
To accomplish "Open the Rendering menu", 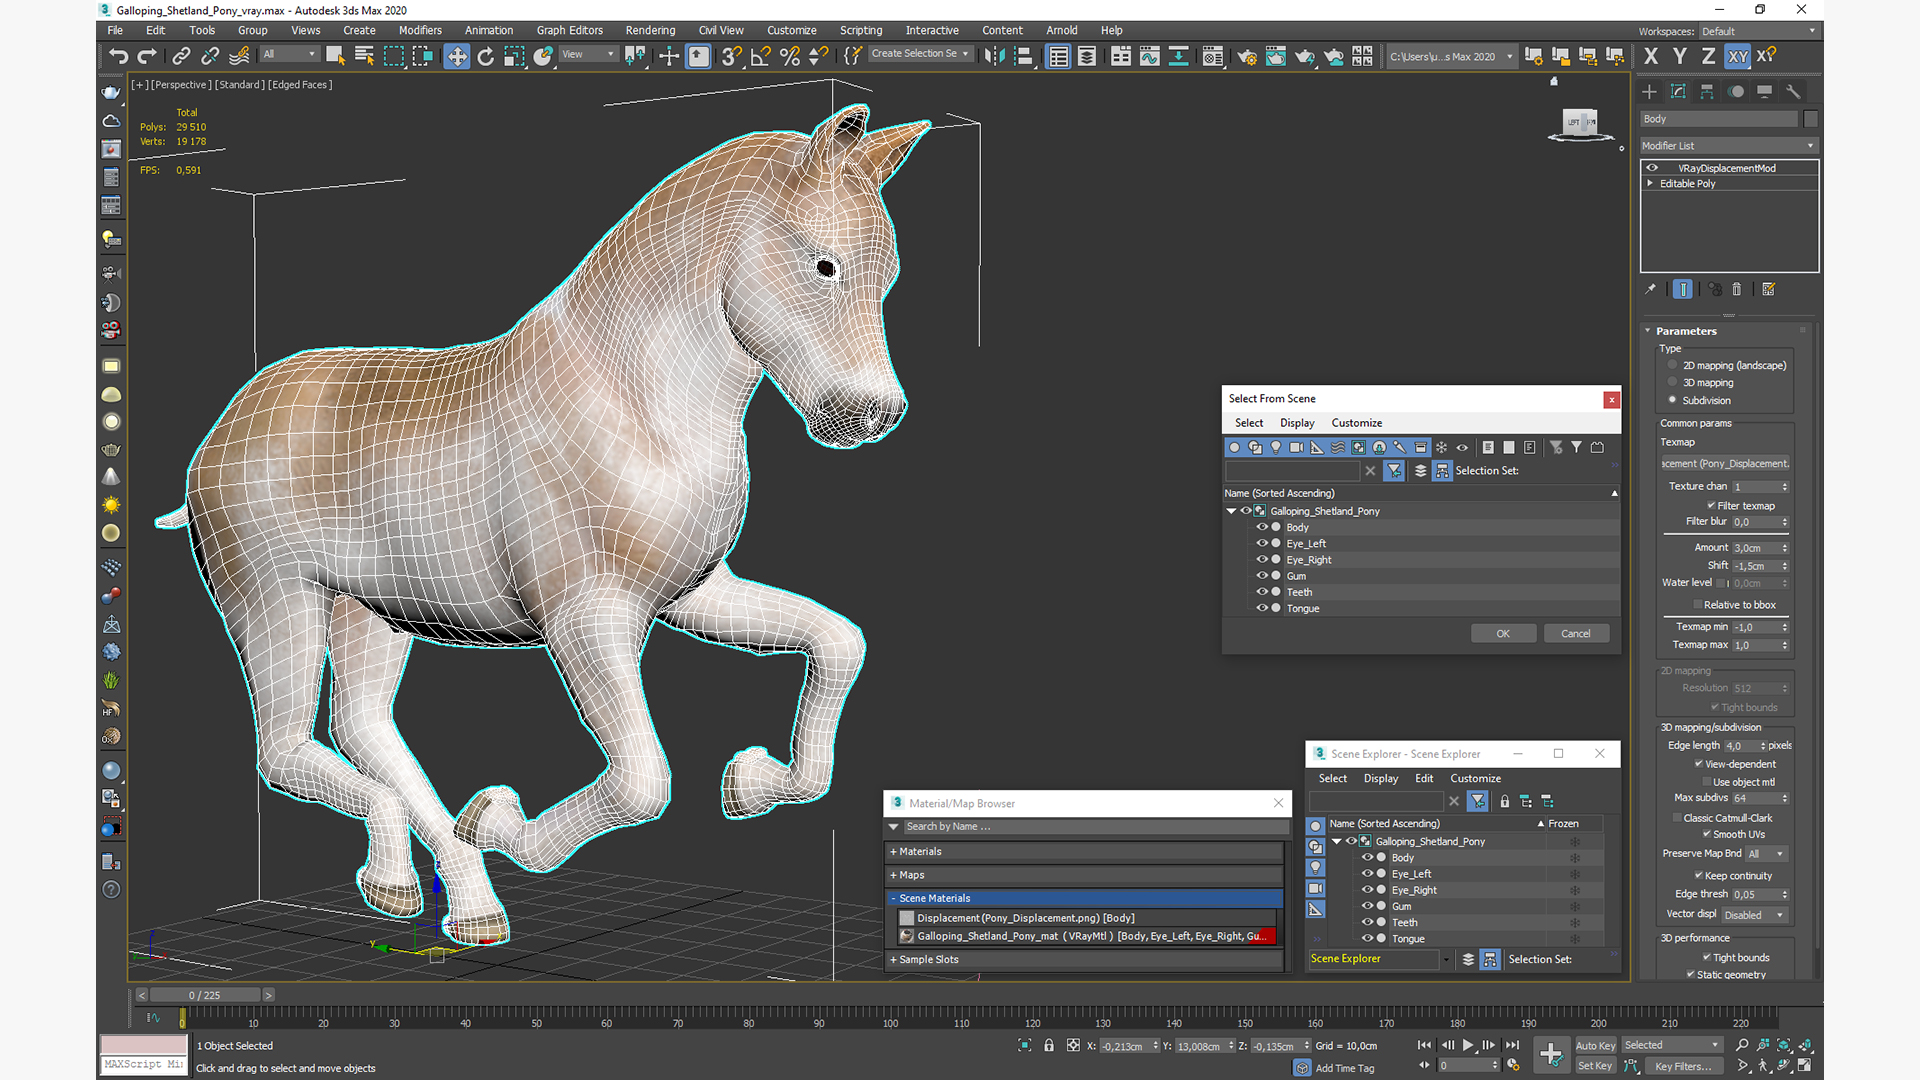I will point(650,30).
